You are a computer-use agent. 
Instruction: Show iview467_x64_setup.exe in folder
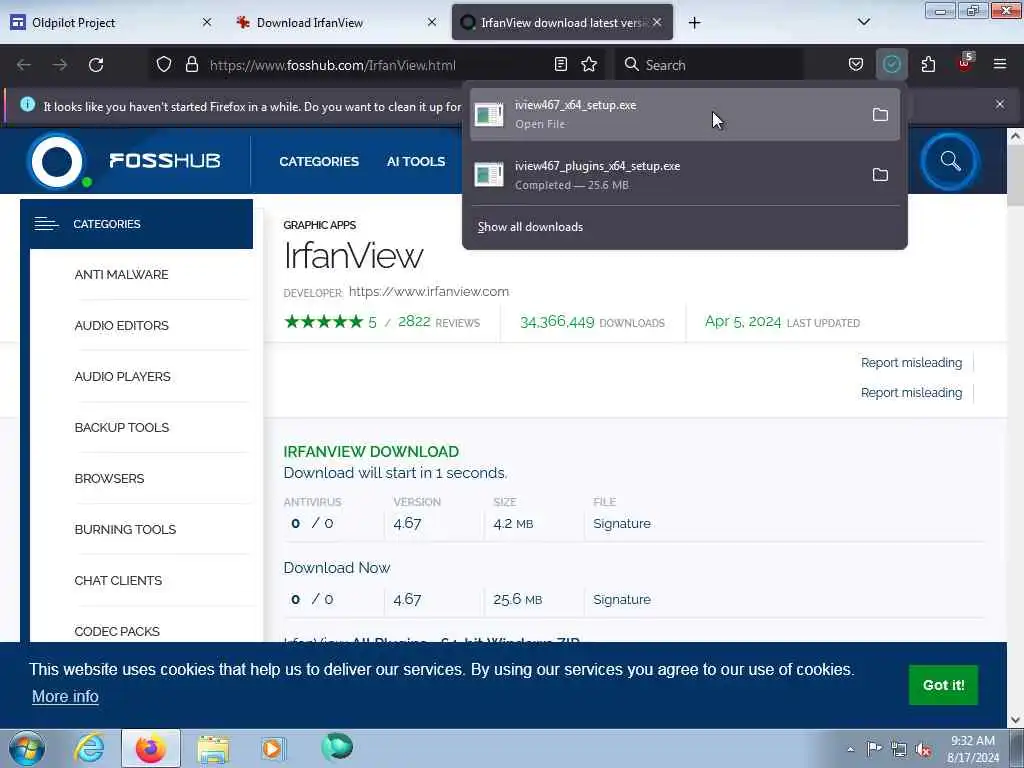tap(880, 115)
